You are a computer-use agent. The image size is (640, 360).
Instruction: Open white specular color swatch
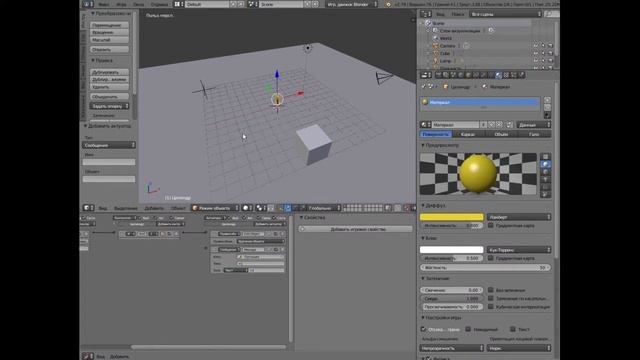coord(451,249)
